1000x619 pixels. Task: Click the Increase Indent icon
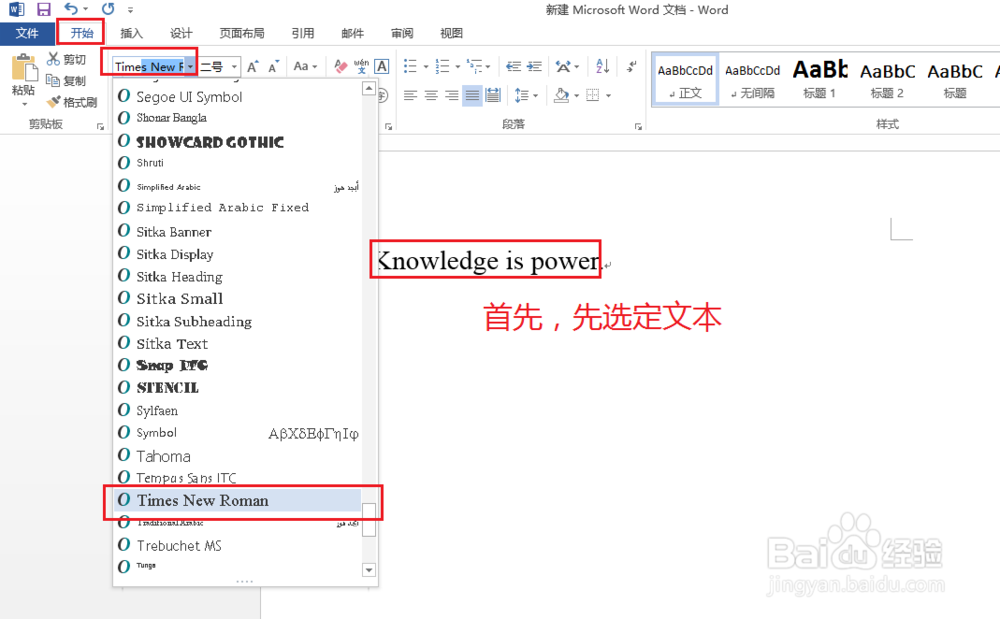tap(534, 66)
